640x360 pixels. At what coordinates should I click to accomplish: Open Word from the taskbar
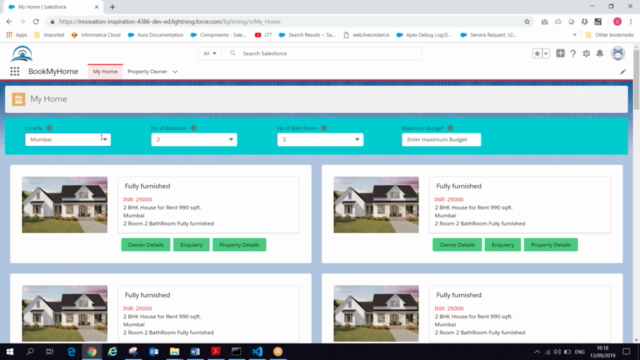pyautogui.click(x=195, y=351)
